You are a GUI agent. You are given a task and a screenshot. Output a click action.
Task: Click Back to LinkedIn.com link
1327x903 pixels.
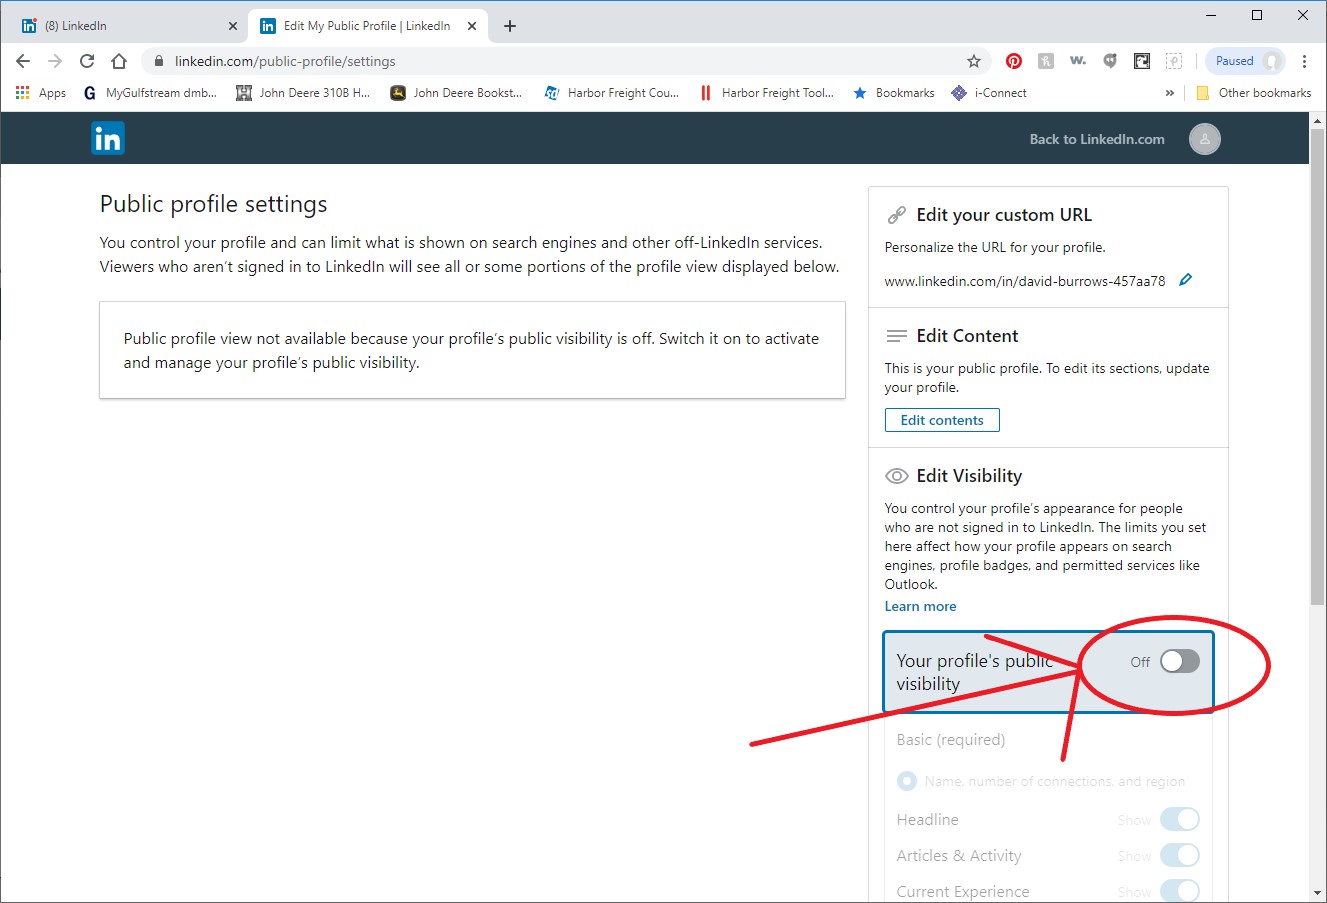coord(1097,139)
